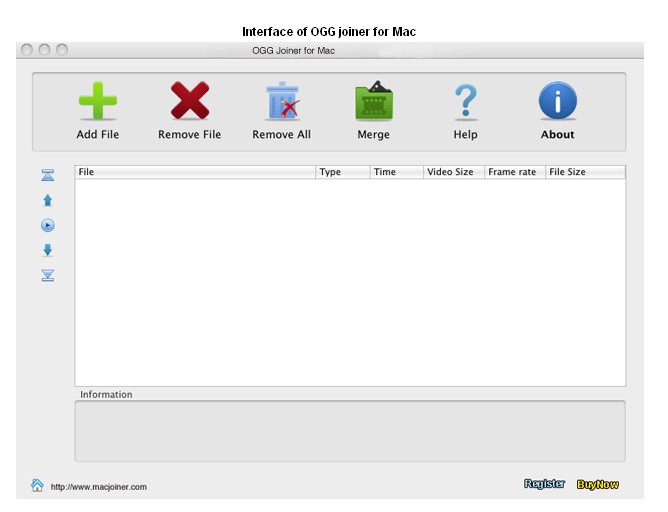This screenshot has width=668, height=512.
Task: Close the OGG Joiner for Mac window
Action: pos(27,50)
